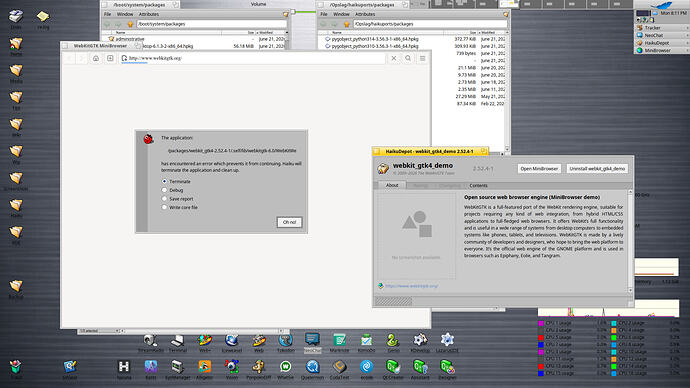Image resolution: width=690 pixels, height=388 pixels.
Task: Click magenta CPU 1 usage color swatch
Action: click(x=541, y=323)
